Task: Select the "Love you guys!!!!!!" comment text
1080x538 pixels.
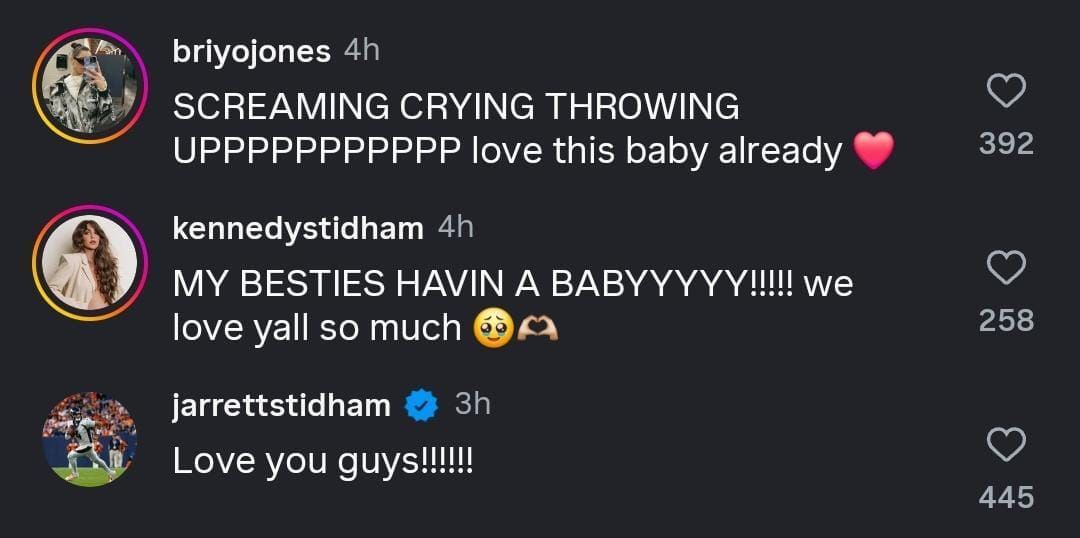Action: [322, 460]
